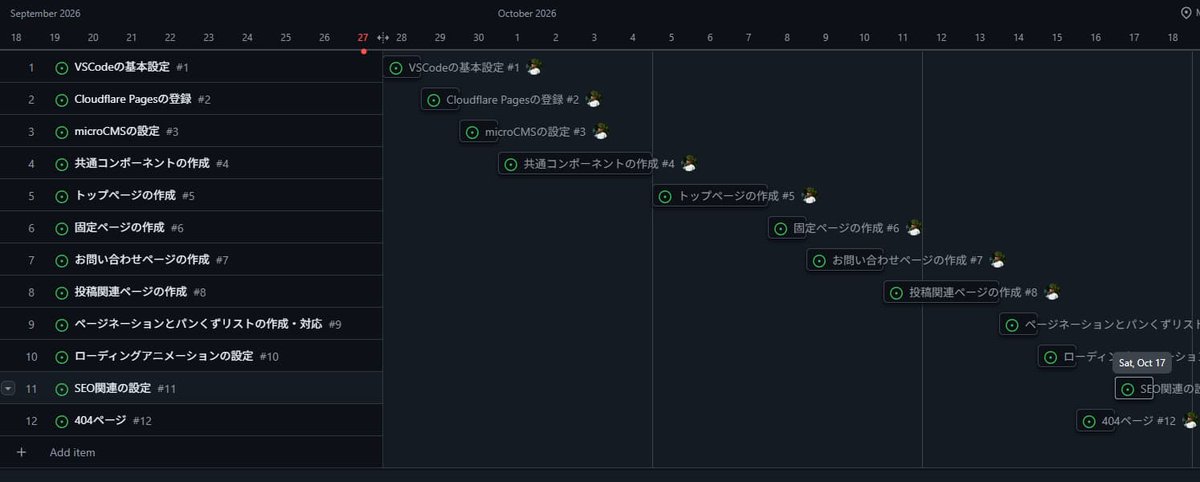The width and height of the screenshot is (1200, 482).
Task: Click the plus icon beside Add item
Action: (x=21, y=452)
